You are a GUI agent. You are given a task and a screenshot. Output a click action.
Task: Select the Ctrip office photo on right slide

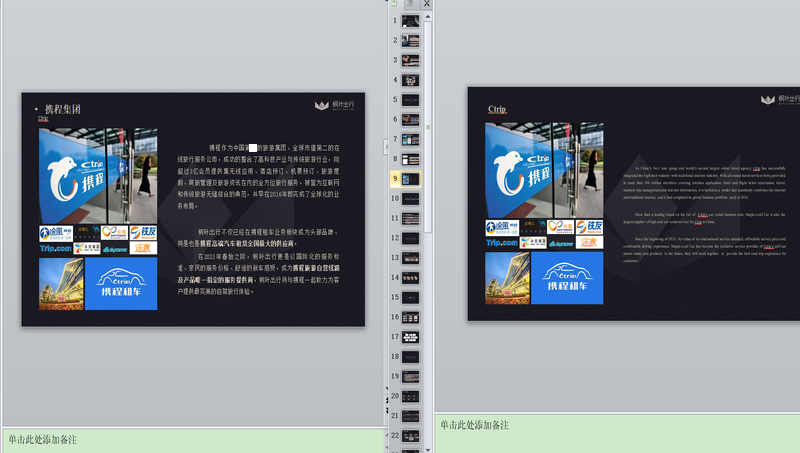[x=544, y=170]
